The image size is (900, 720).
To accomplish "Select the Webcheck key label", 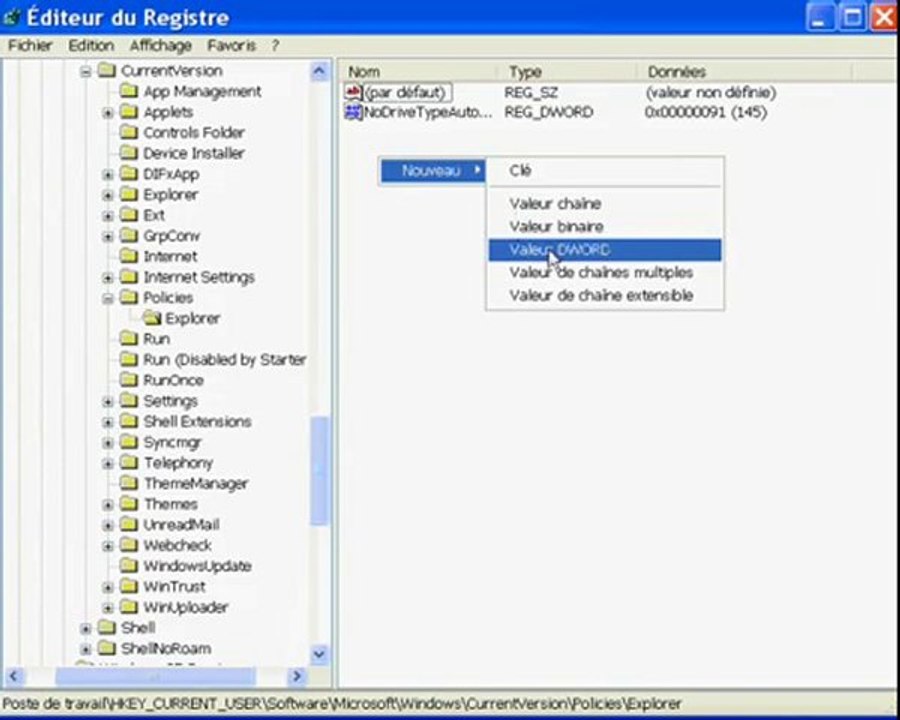I will point(177,545).
